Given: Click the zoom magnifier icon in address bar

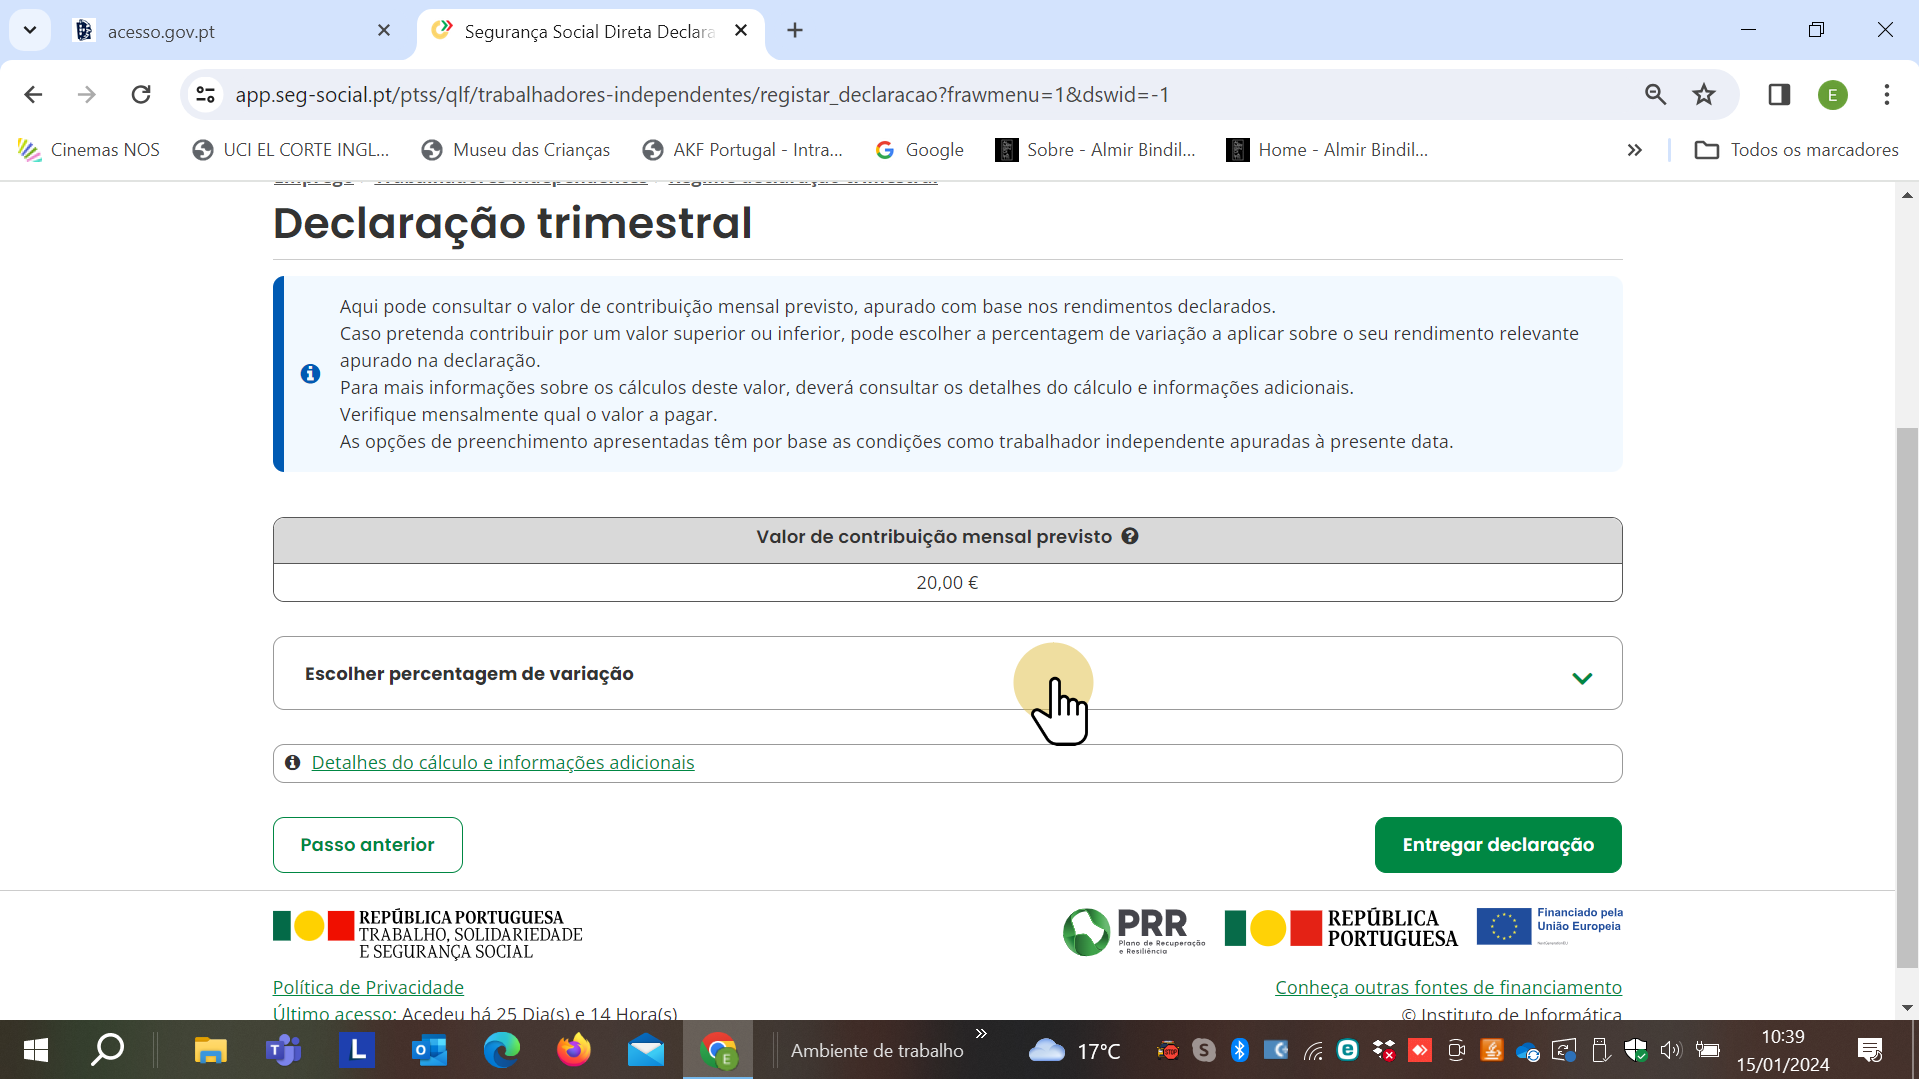Looking at the screenshot, I should point(1656,95).
